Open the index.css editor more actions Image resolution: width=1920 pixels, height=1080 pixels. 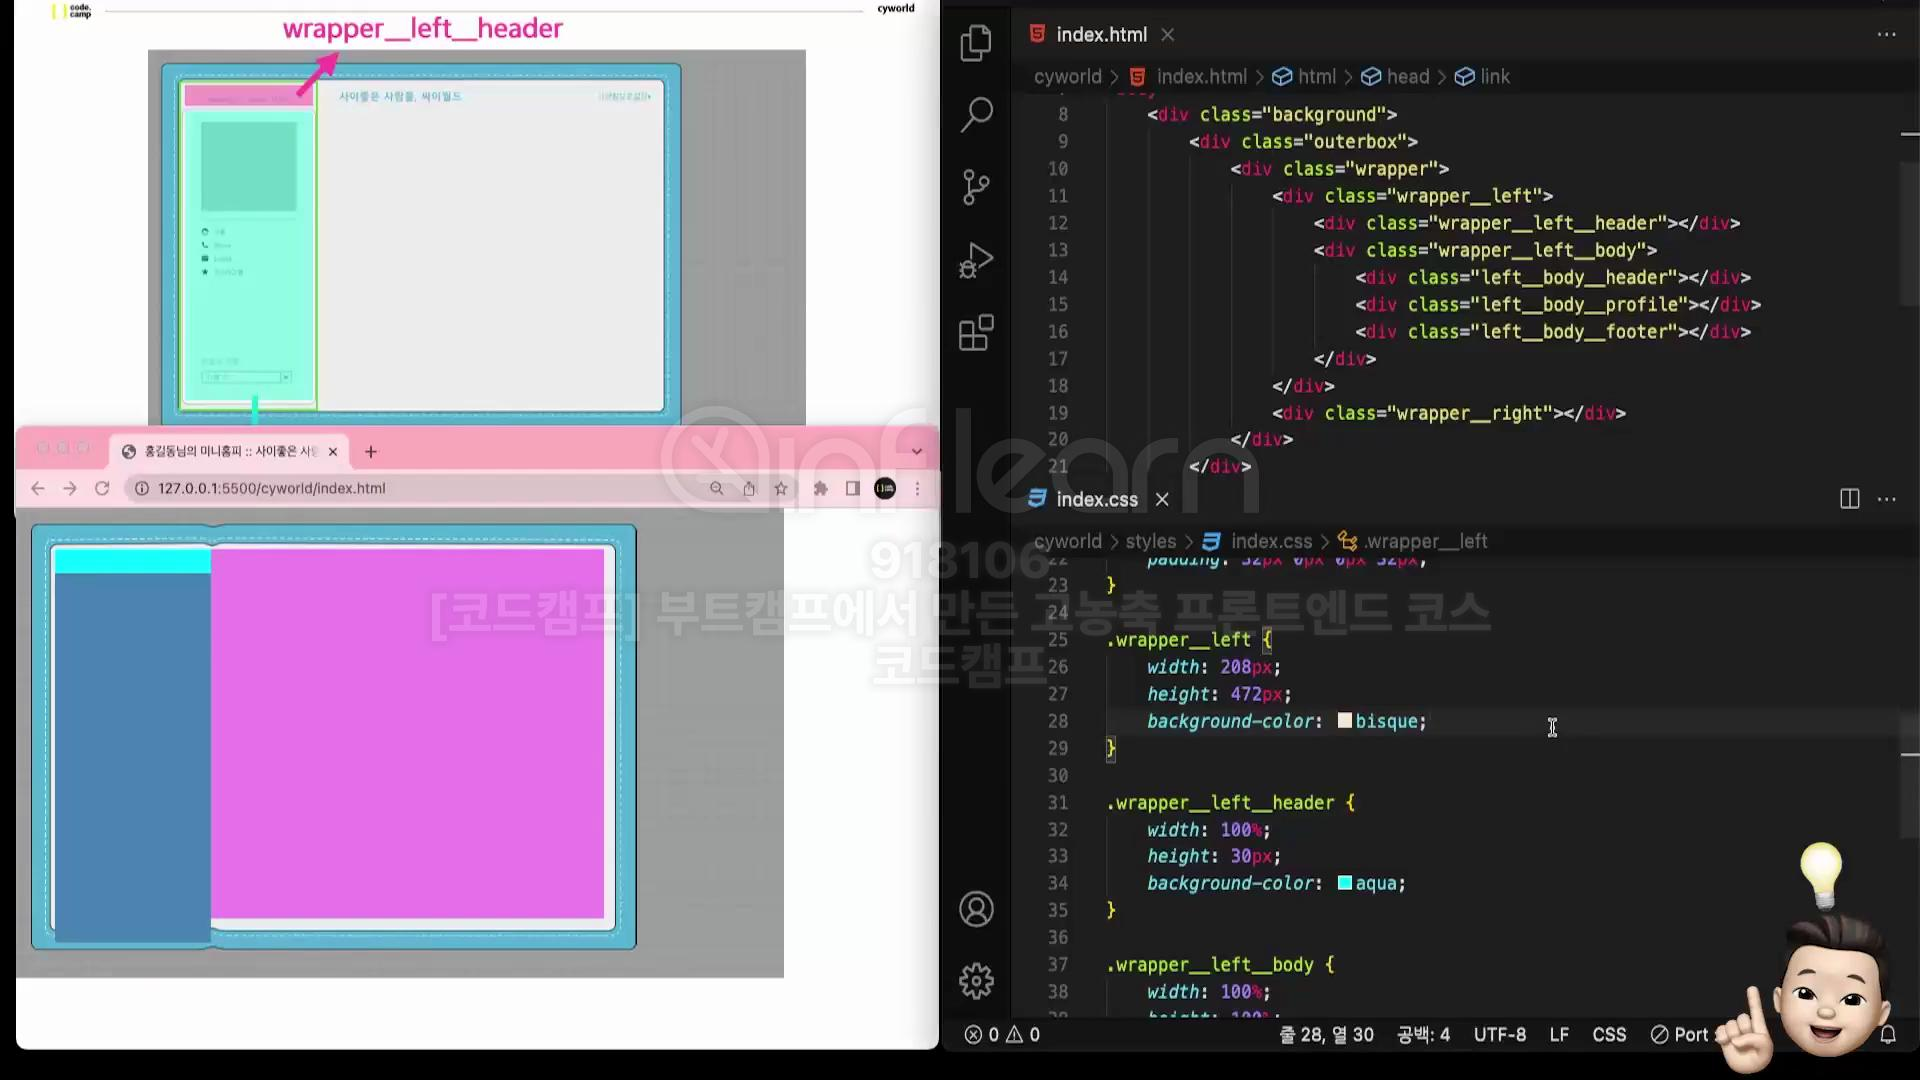1887,499
